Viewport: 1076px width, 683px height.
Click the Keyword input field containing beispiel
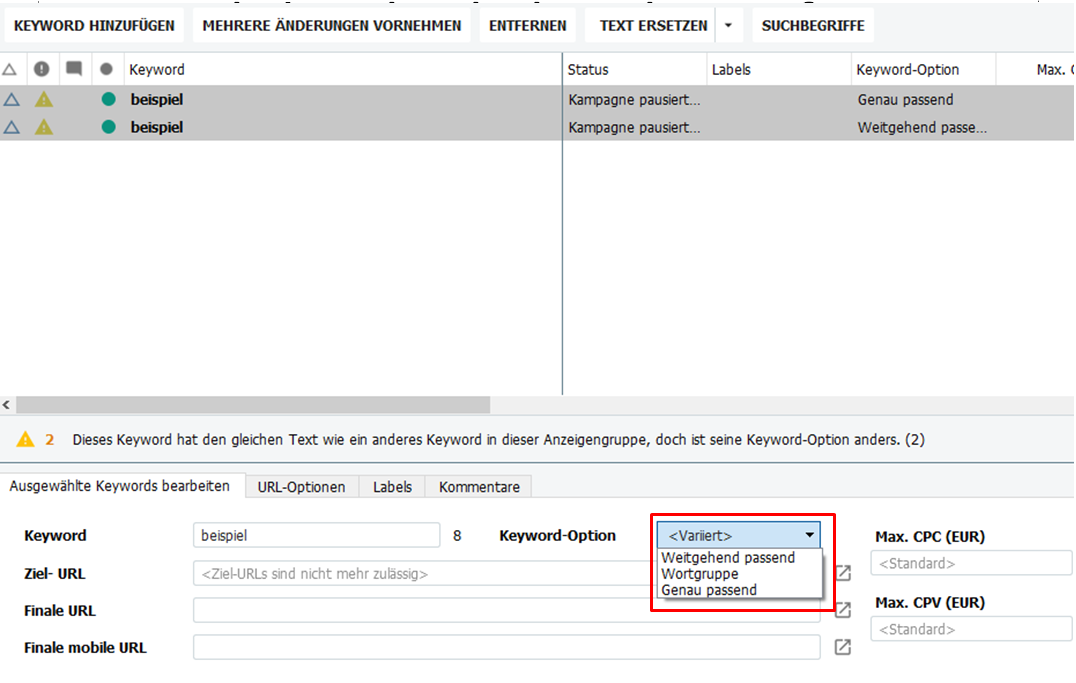(316, 535)
